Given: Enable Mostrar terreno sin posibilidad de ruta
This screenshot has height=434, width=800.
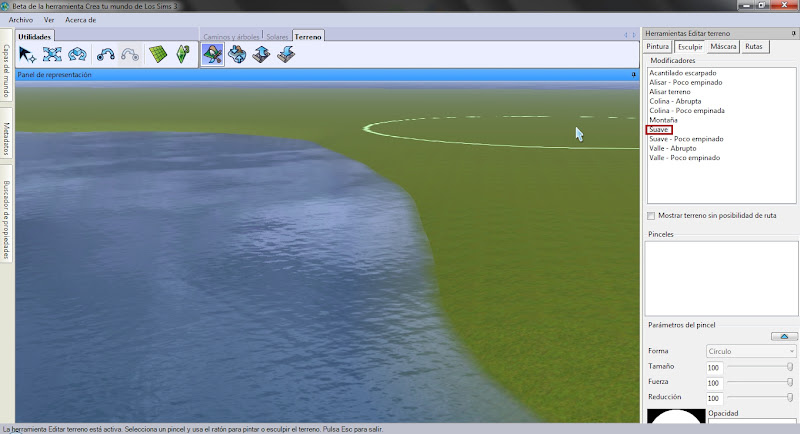Looking at the screenshot, I should 651,216.
